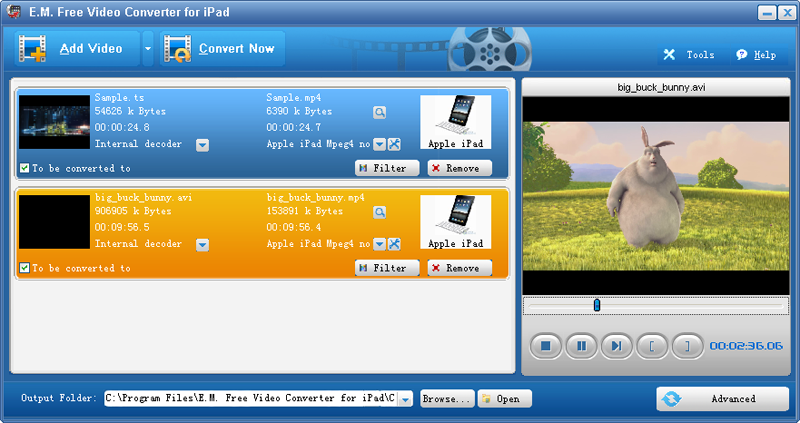Click the 'Sample.ts' file name
800x423 pixels.
119,97
